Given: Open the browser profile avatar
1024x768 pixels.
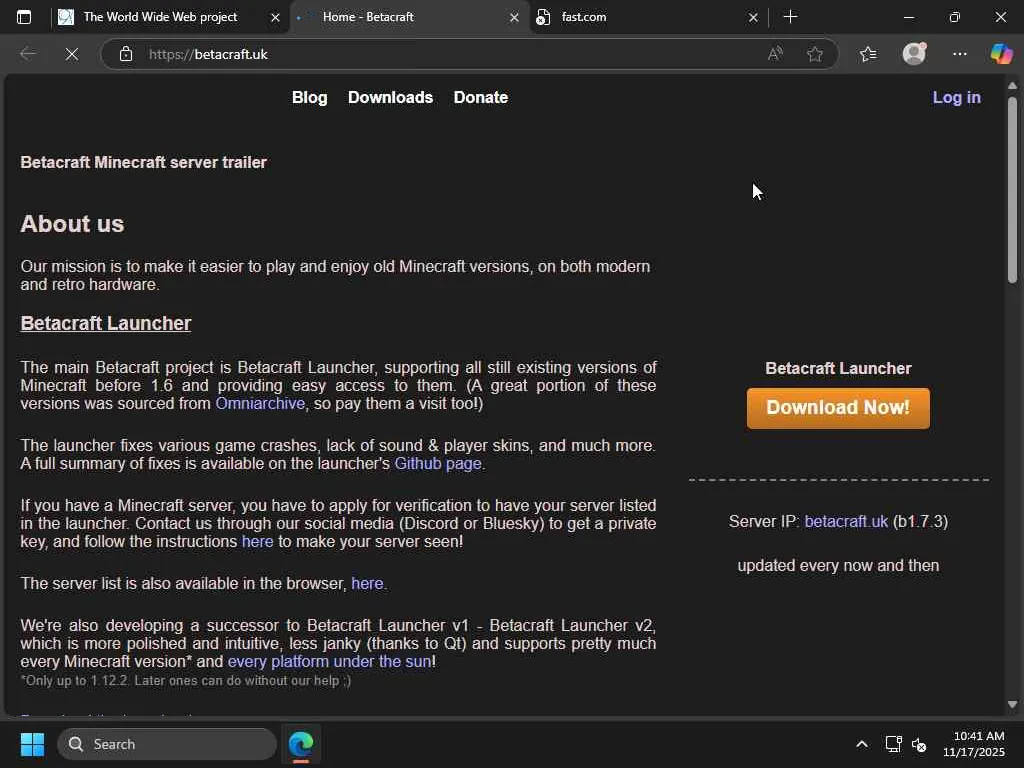Looking at the screenshot, I should click(x=914, y=54).
